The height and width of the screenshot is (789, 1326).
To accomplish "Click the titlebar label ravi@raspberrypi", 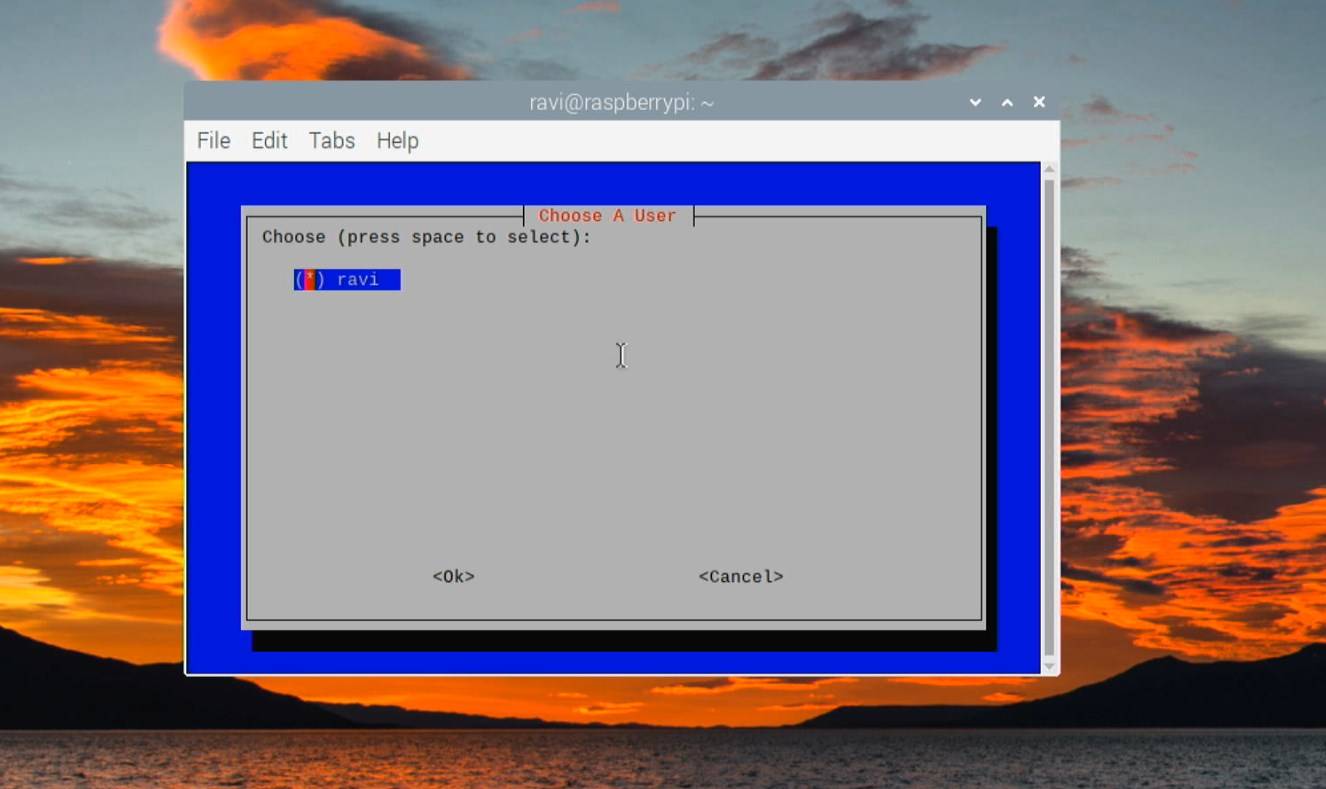I will point(619,102).
